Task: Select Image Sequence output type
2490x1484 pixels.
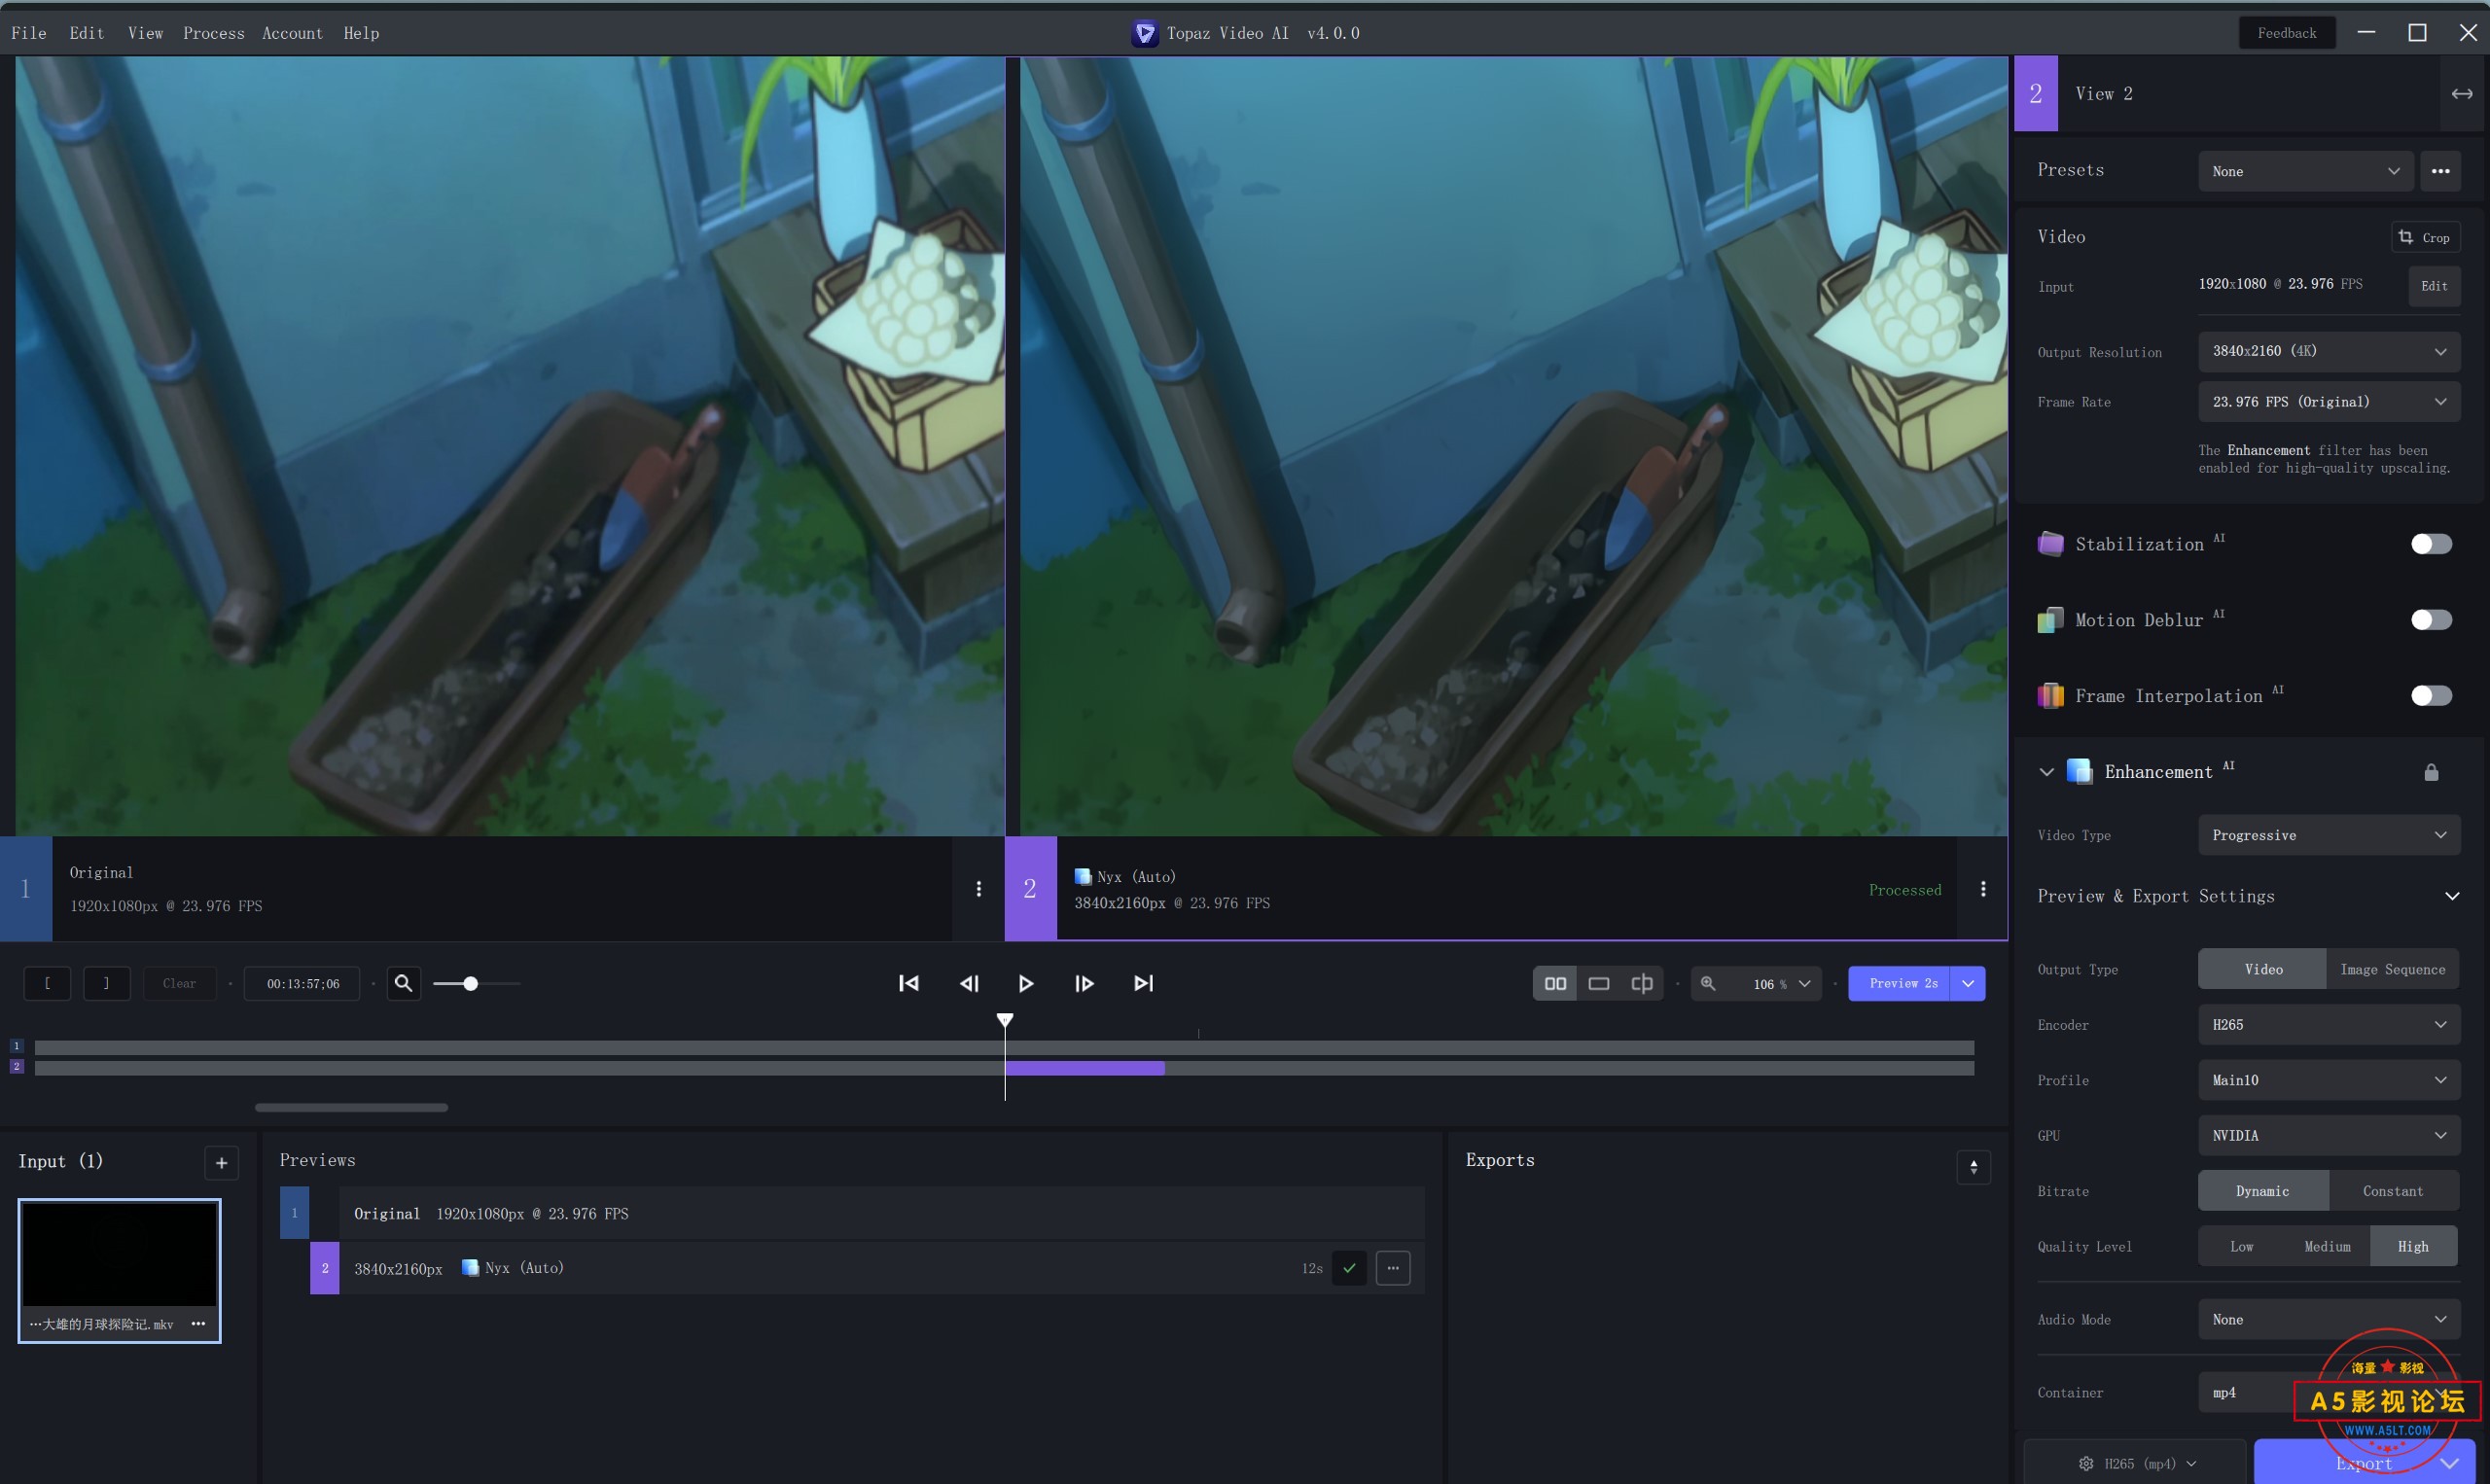Action: pyautogui.click(x=2392, y=969)
